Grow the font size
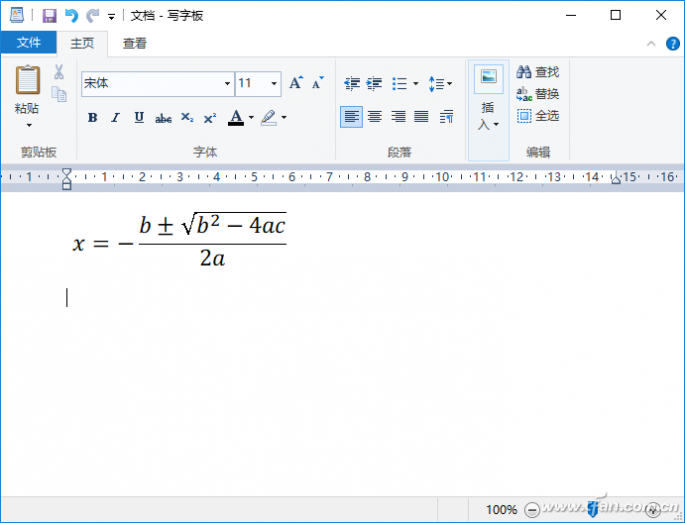 point(296,82)
